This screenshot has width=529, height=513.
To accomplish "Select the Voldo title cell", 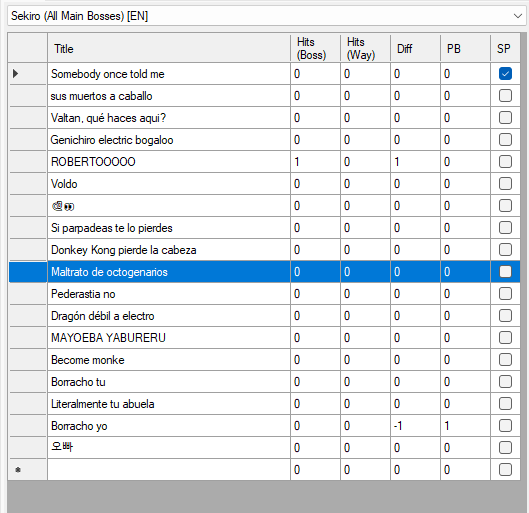I will point(169,183).
